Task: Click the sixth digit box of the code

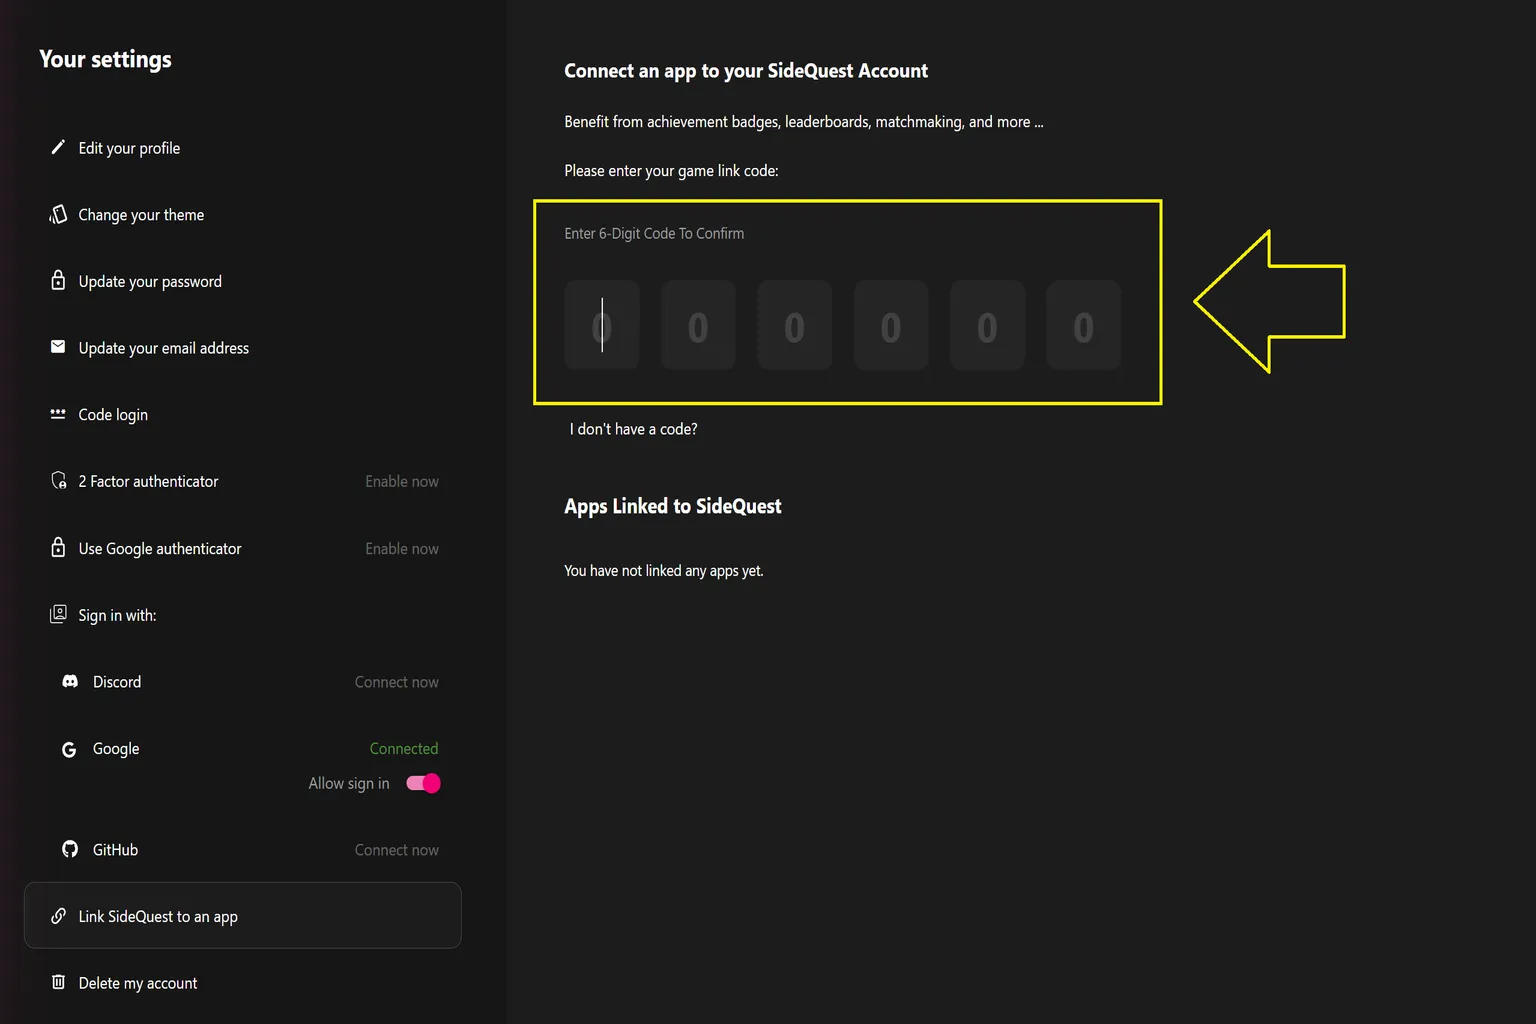Action: (1083, 325)
